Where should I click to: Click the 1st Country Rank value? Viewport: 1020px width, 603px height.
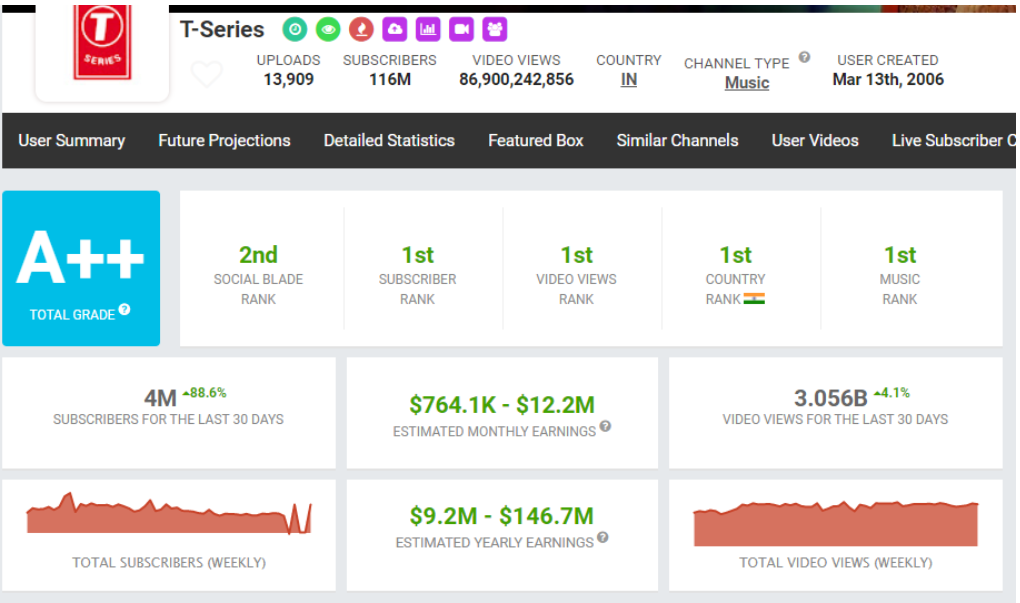pos(735,254)
